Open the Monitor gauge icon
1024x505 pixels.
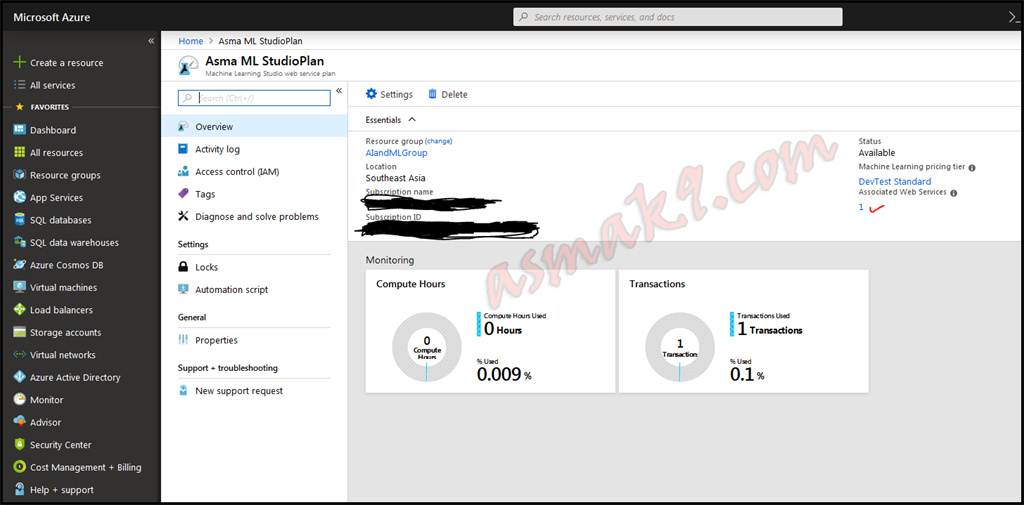(19, 400)
